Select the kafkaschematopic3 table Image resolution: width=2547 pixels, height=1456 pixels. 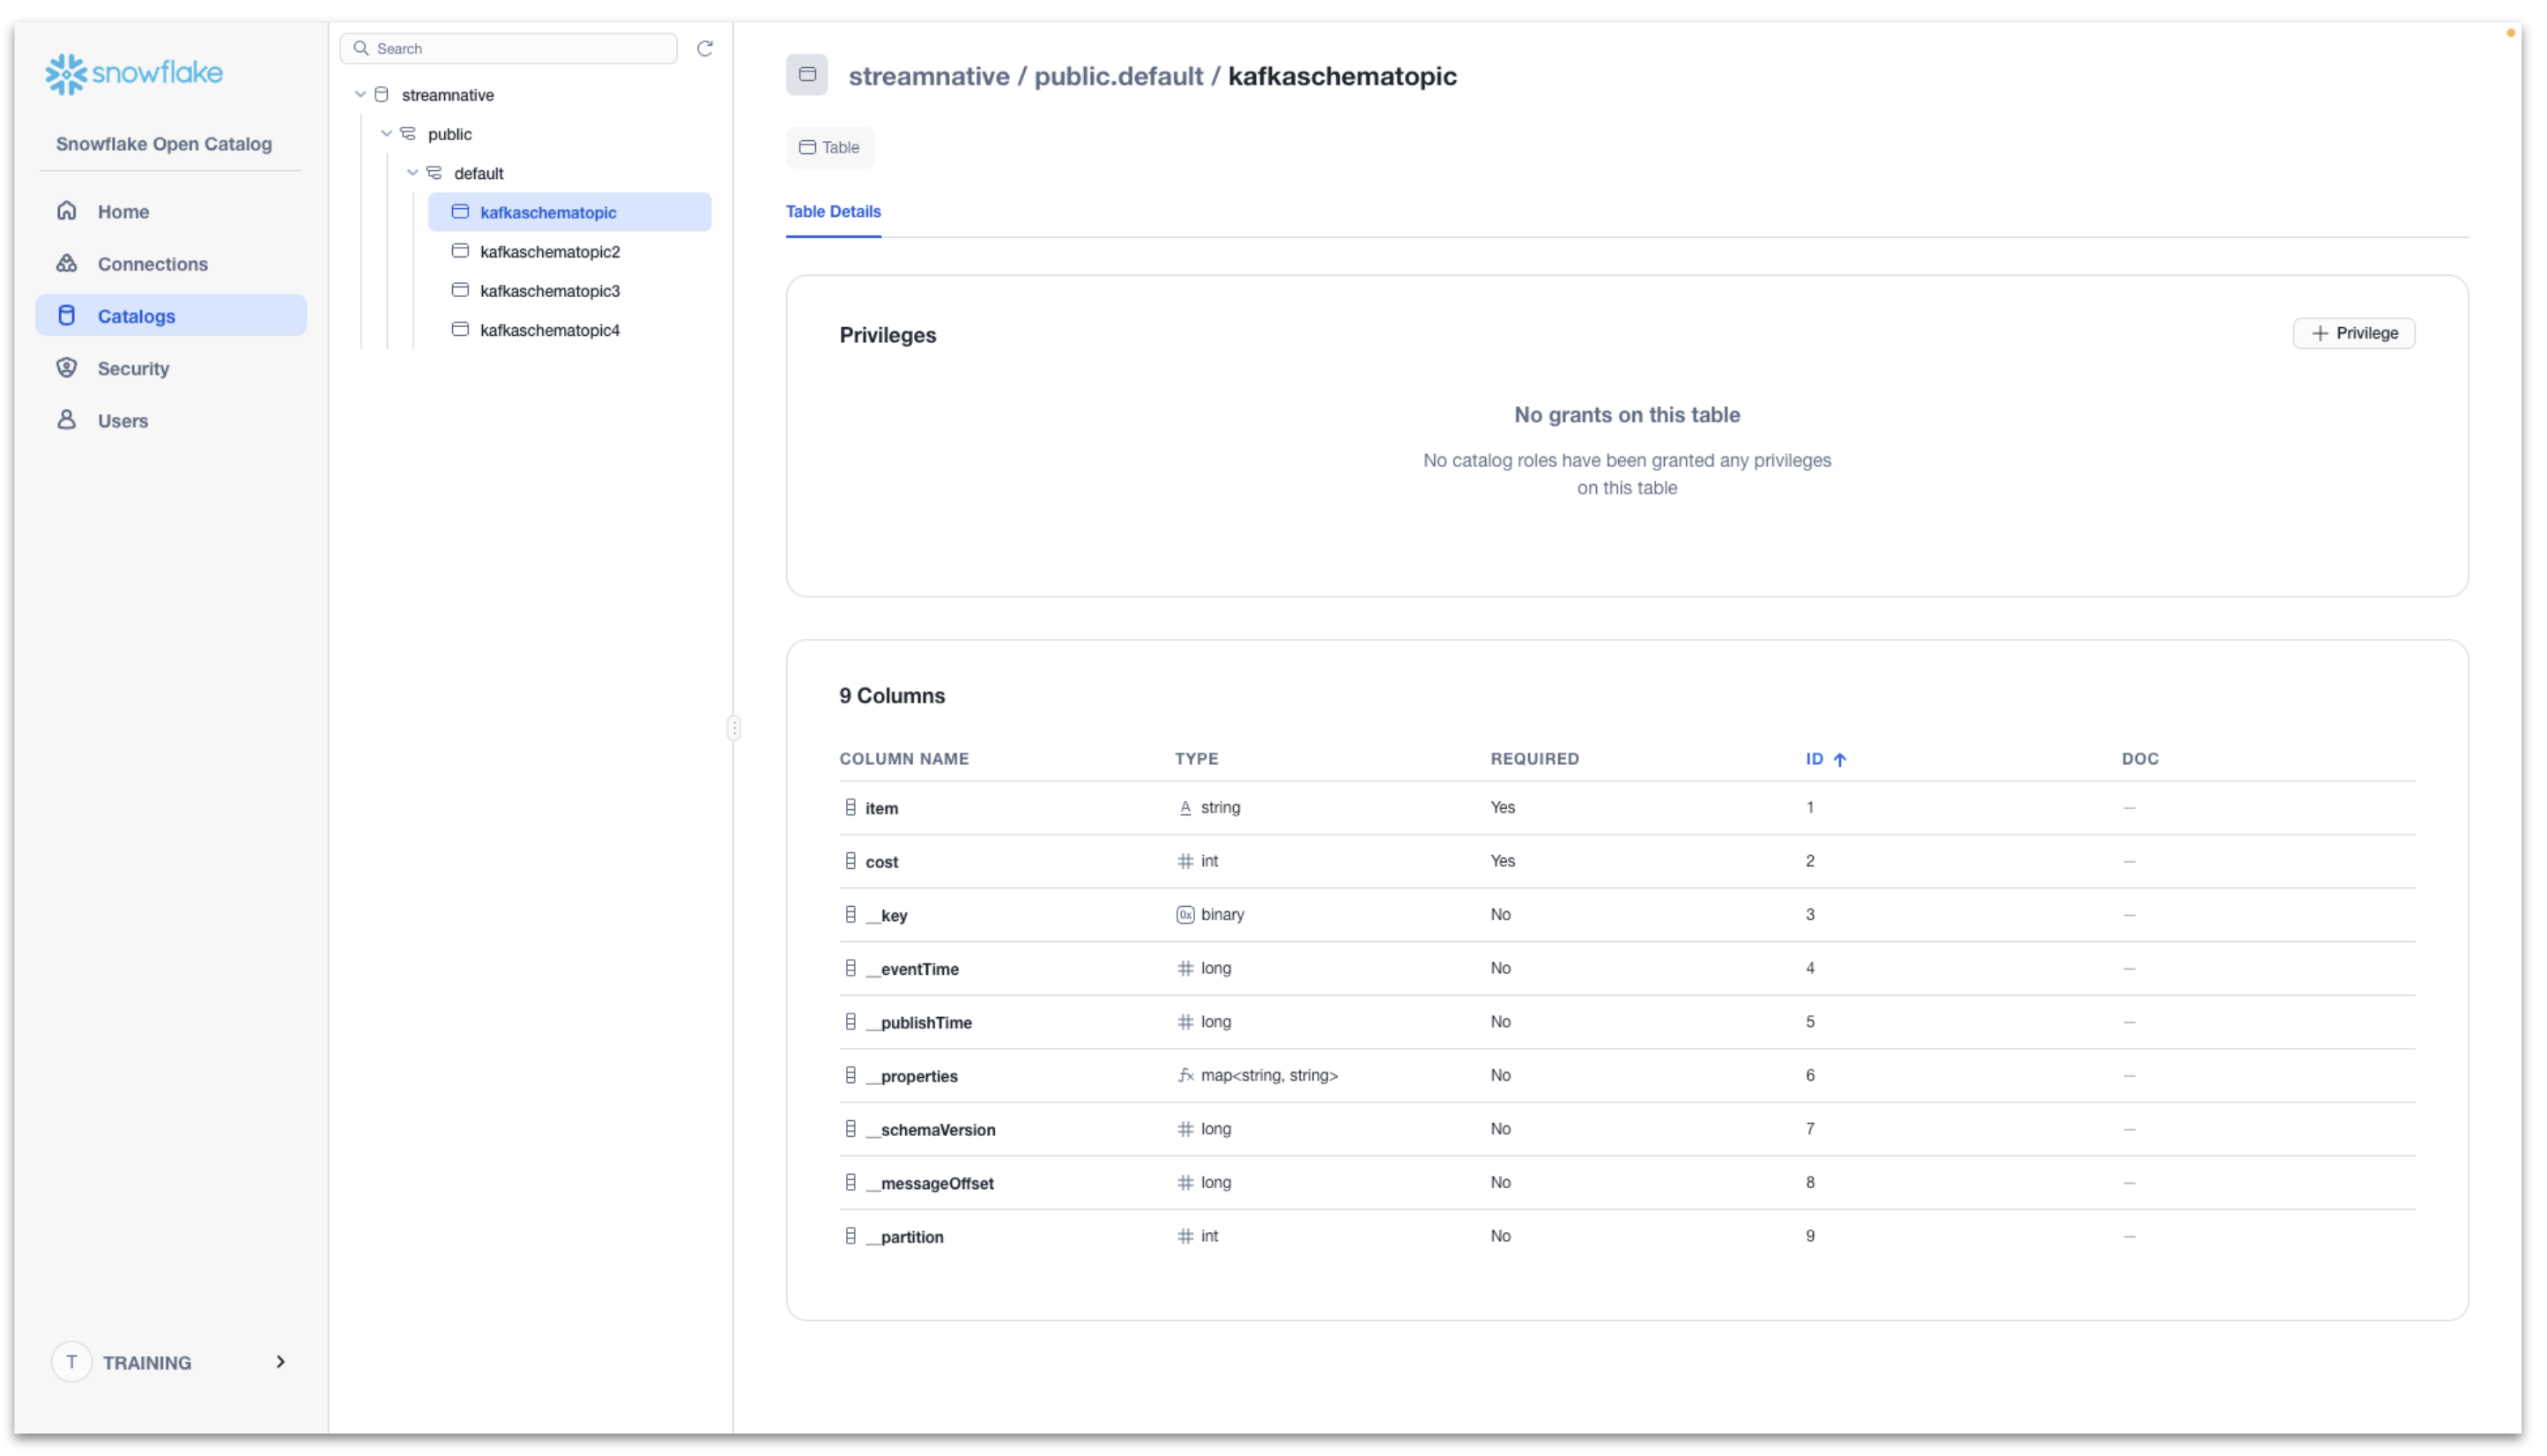[x=549, y=290]
